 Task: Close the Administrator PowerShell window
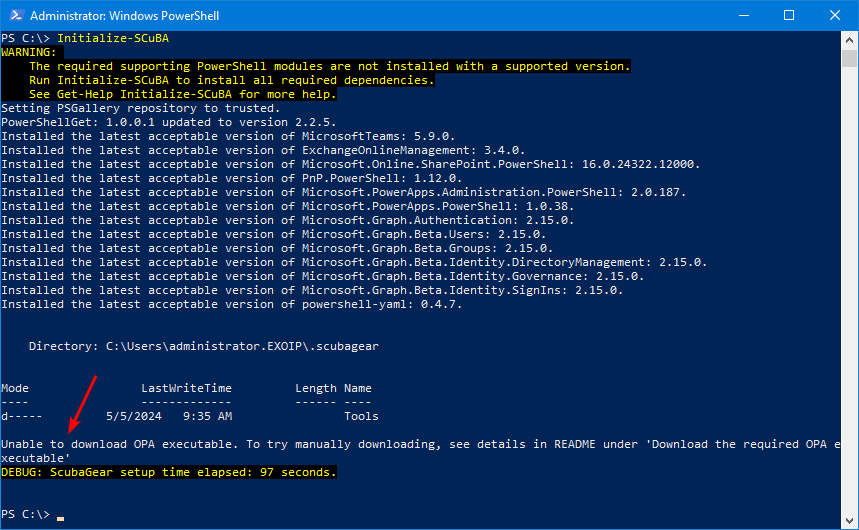(835, 16)
